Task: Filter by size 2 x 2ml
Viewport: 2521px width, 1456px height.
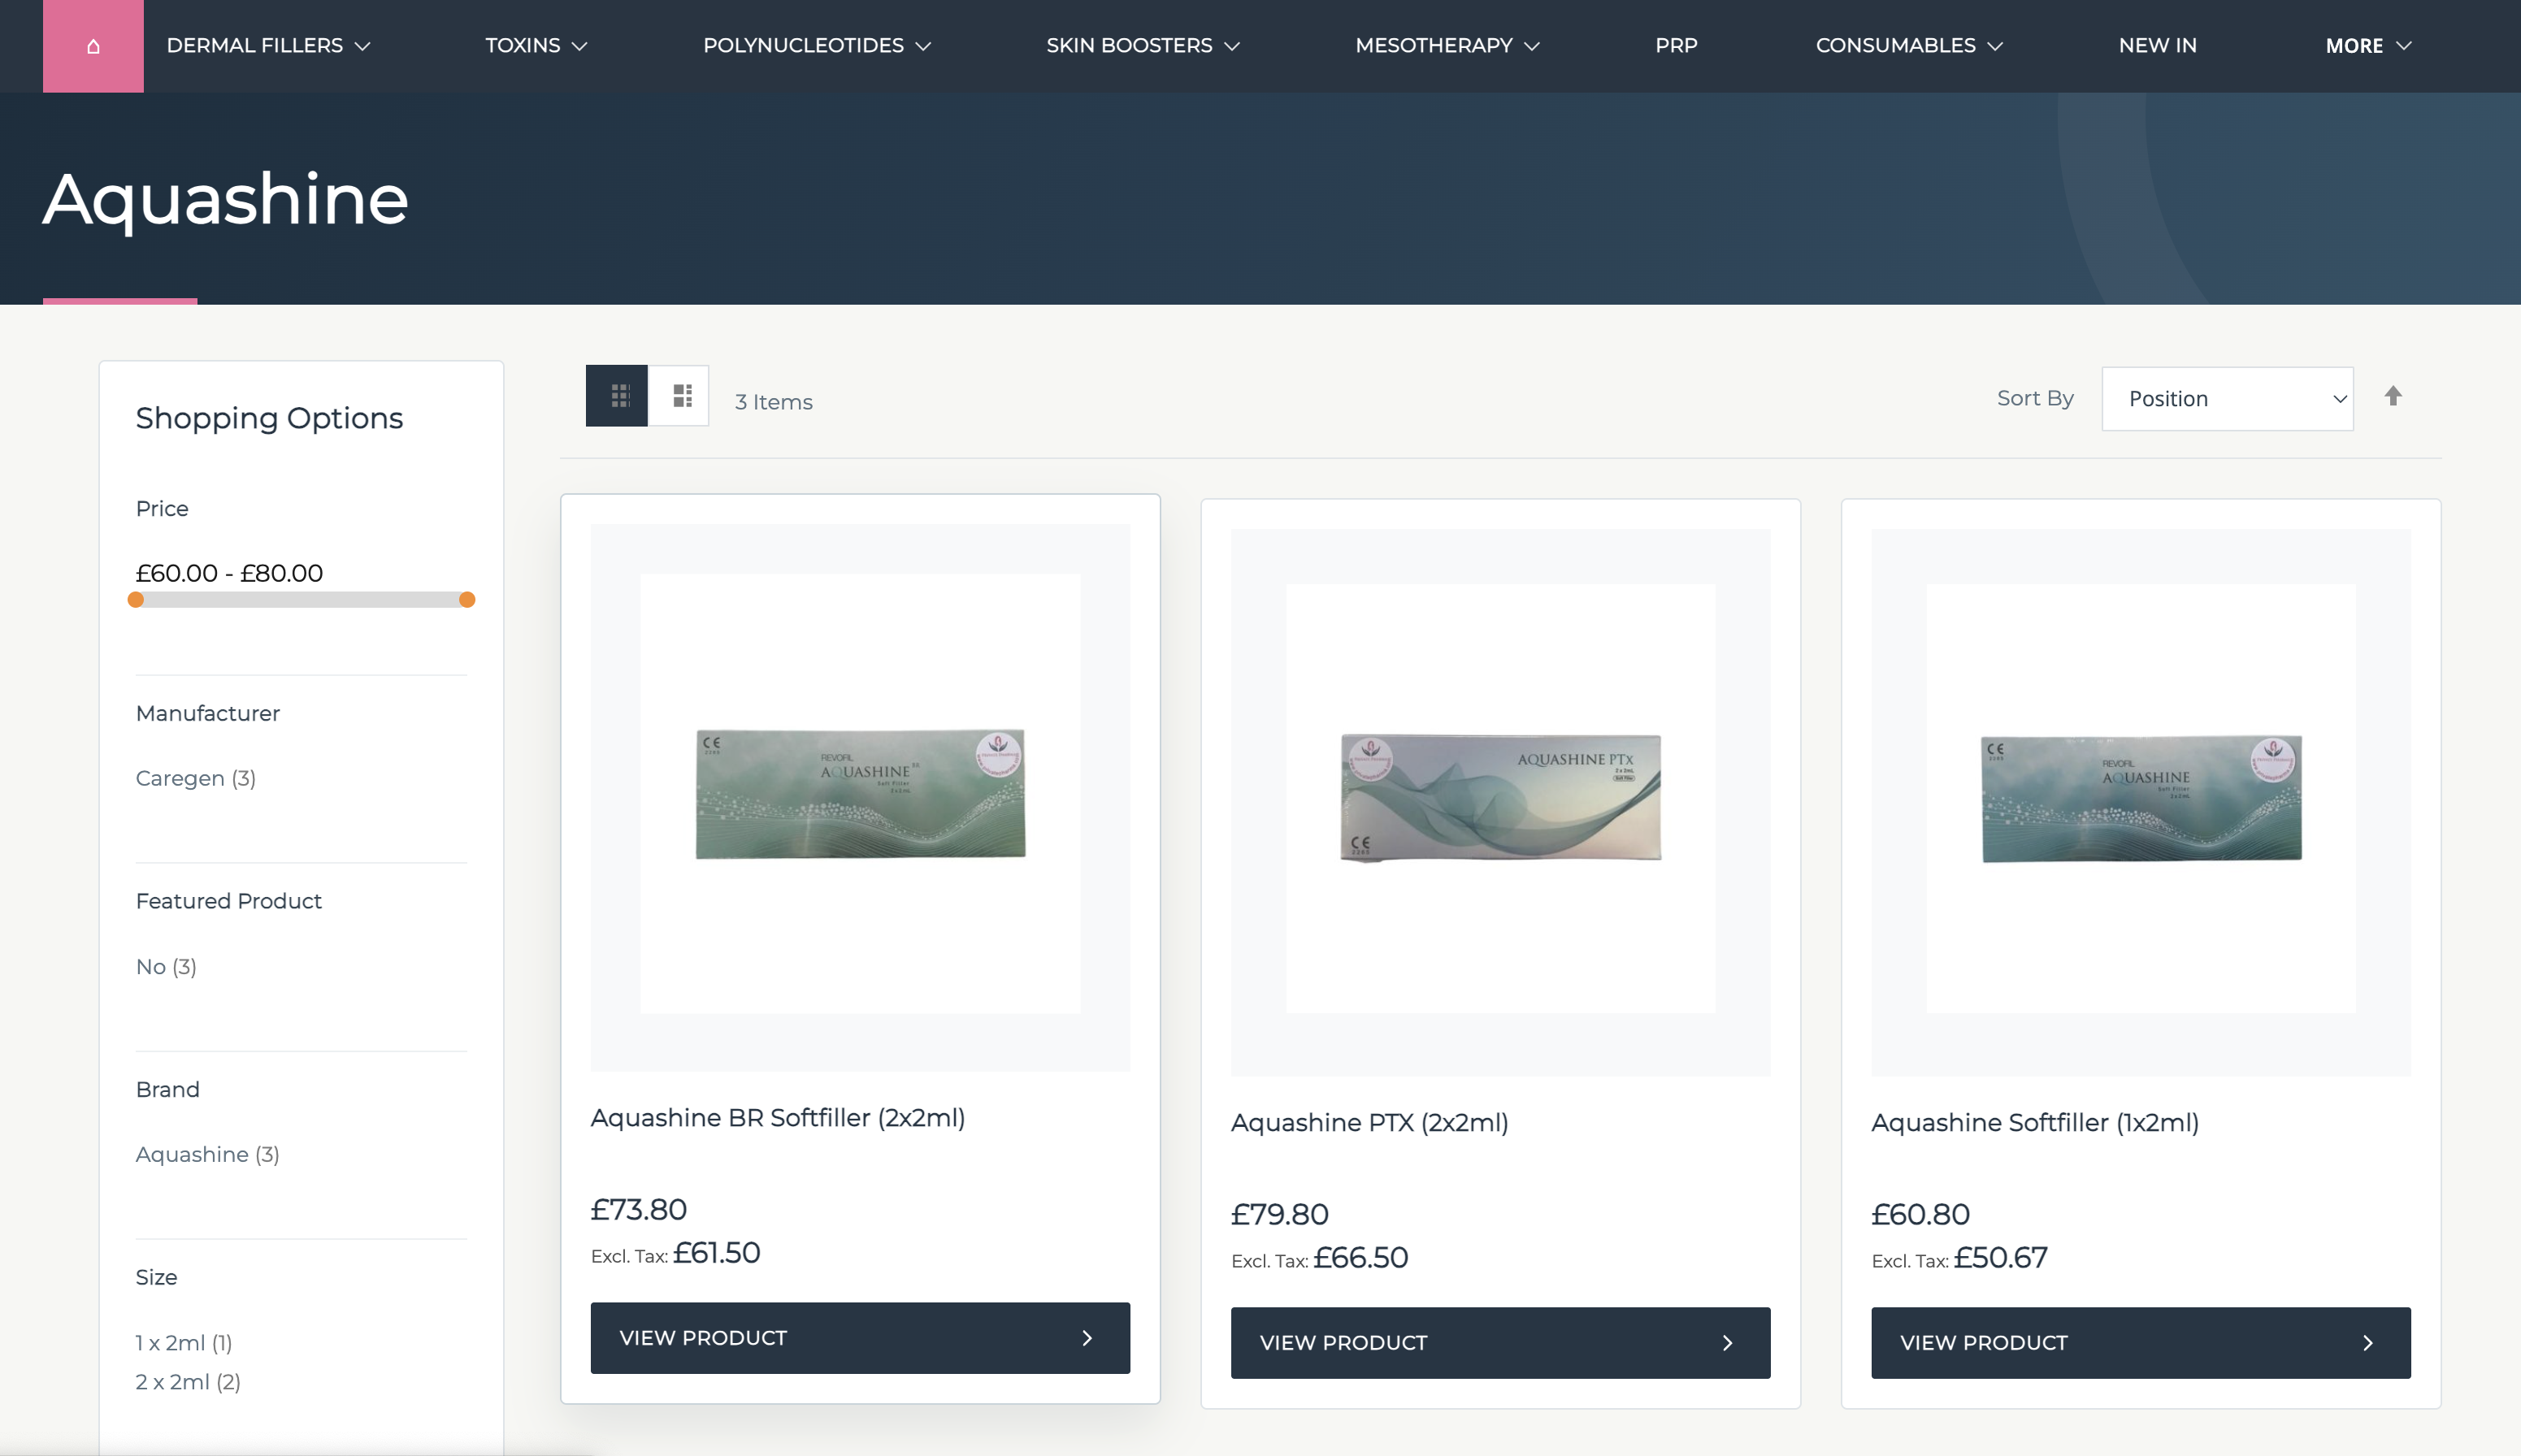Action: (188, 1382)
